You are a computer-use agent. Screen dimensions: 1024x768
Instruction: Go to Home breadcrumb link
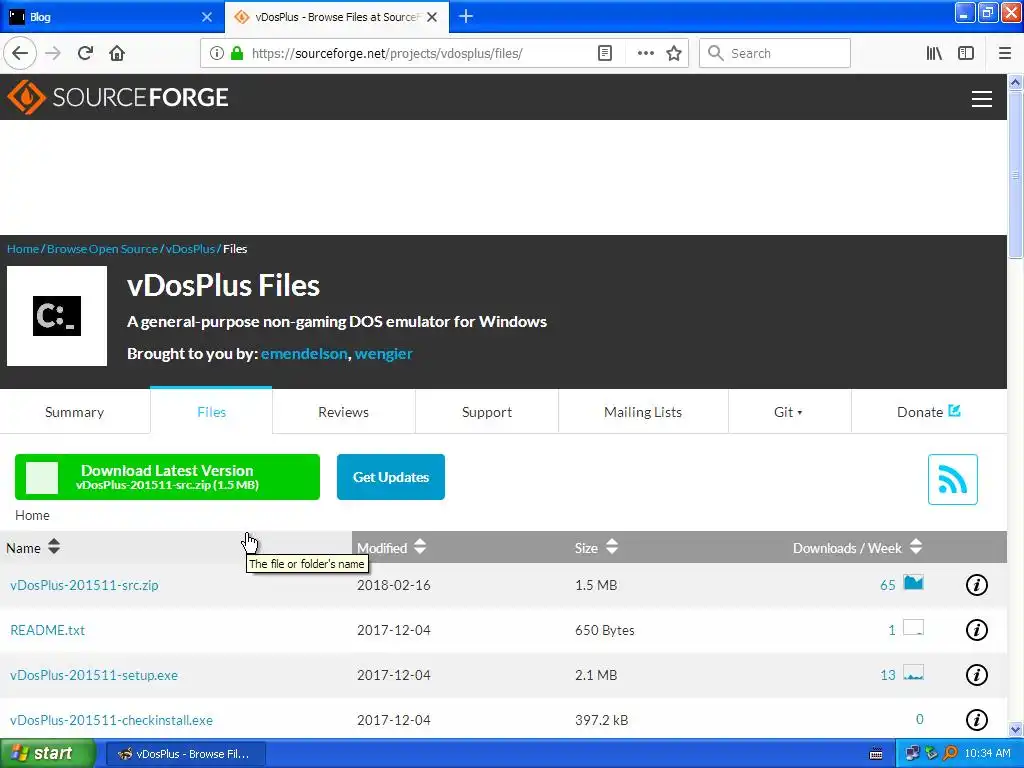(x=23, y=249)
